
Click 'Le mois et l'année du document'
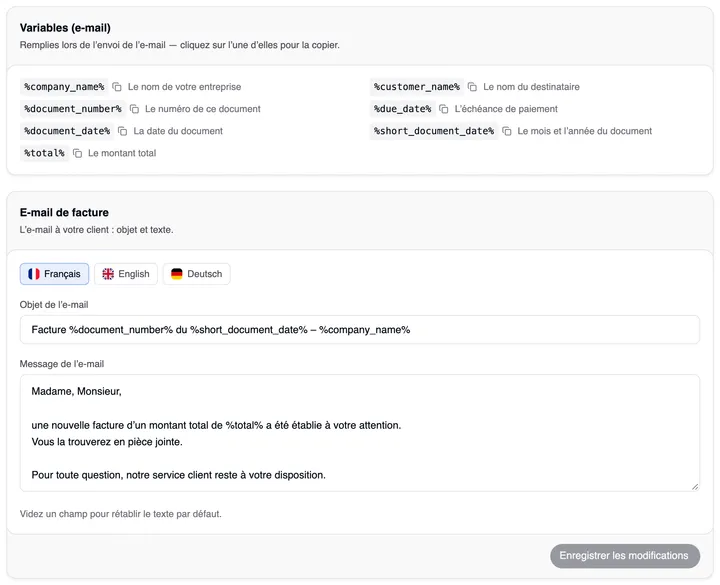coord(585,131)
